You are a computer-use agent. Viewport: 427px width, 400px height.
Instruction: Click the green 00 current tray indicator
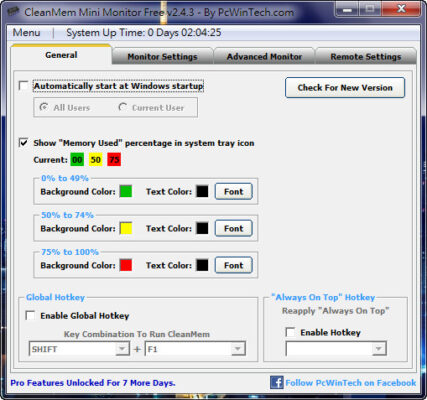pyautogui.click(x=77, y=160)
